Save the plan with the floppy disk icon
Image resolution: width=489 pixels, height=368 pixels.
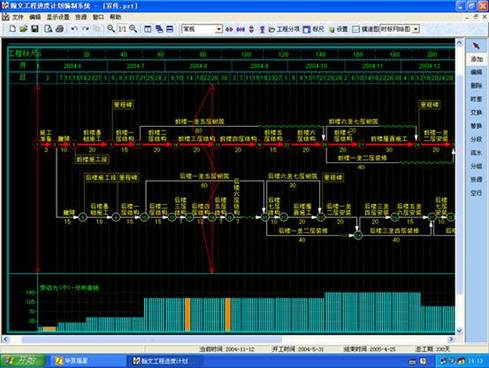coord(35,29)
